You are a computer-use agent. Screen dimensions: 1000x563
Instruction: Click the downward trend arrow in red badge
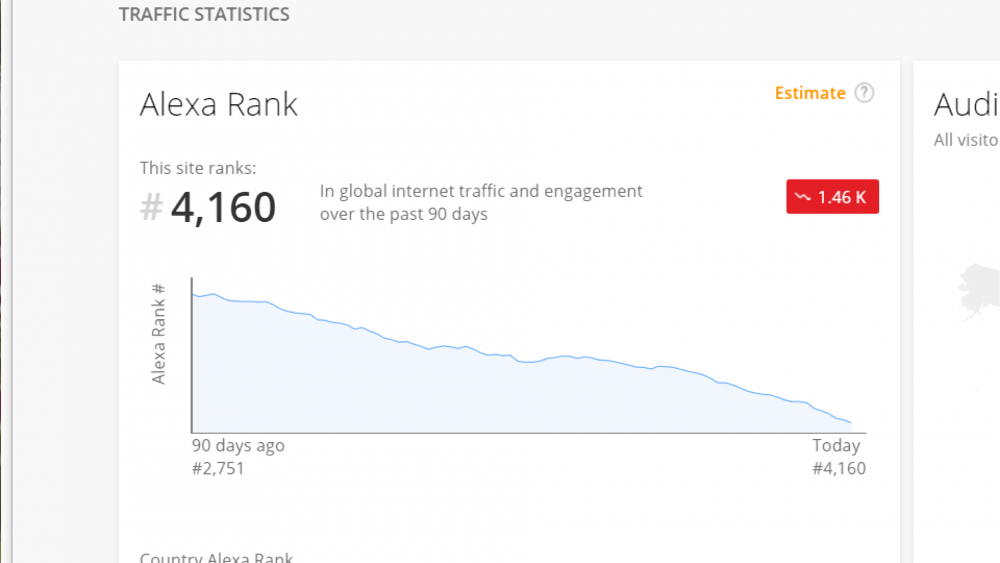coord(802,198)
